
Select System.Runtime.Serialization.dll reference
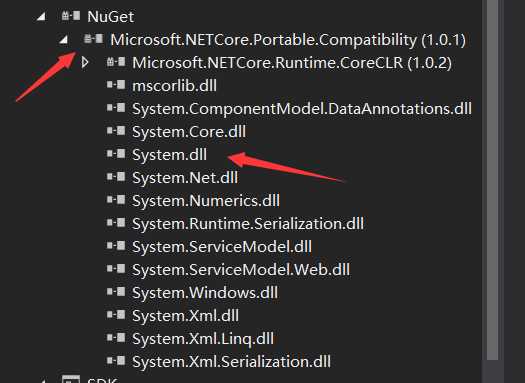[x=248, y=224]
